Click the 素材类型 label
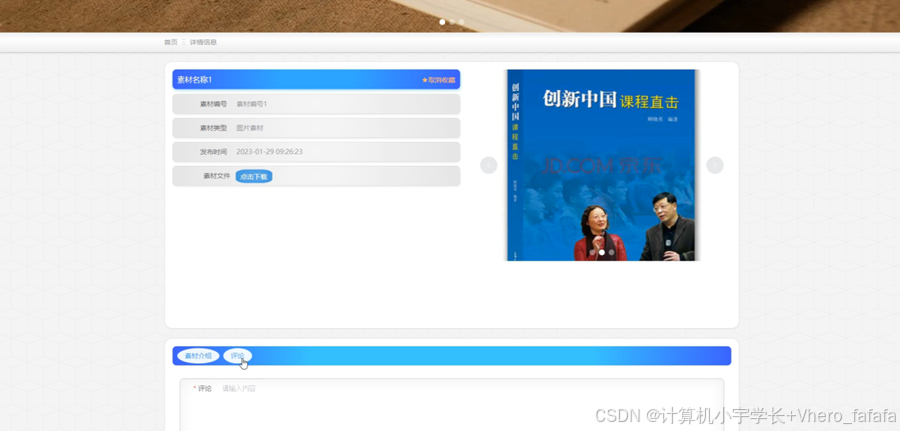 tap(214, 128)
